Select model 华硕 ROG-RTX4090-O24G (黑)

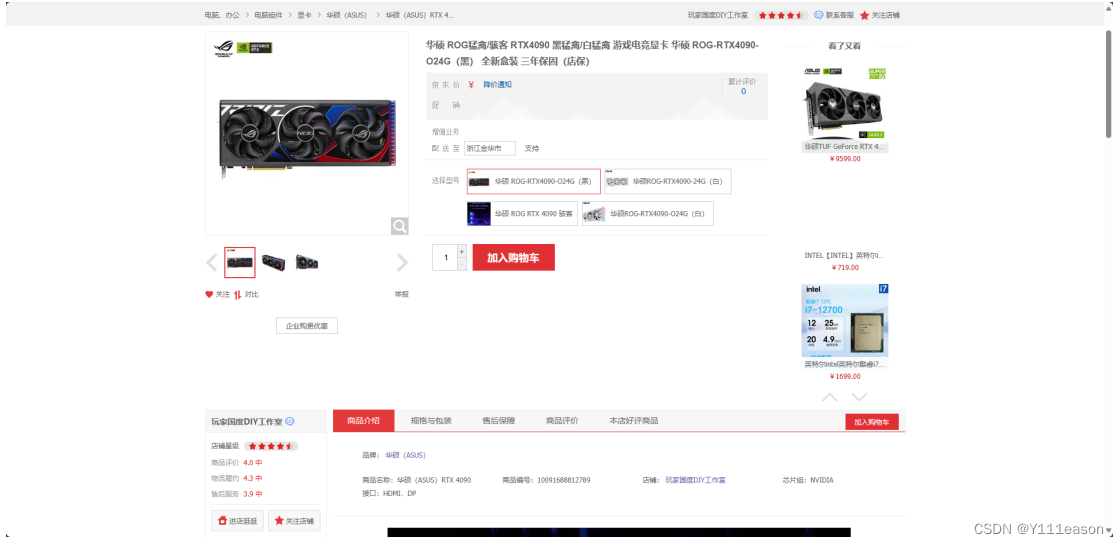point(534,181)
